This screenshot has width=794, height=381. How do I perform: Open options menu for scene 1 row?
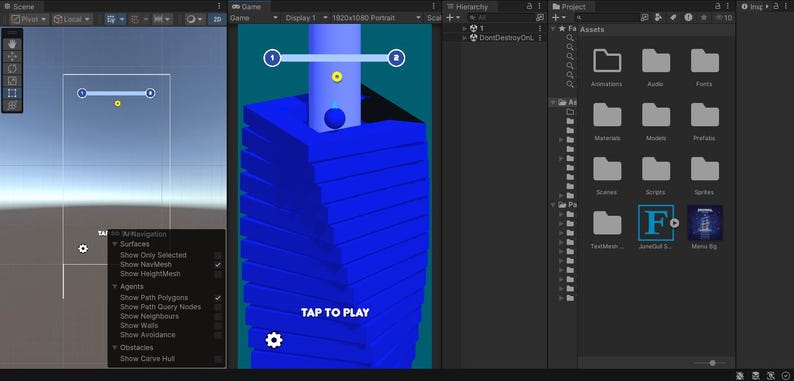click(540, 28)
